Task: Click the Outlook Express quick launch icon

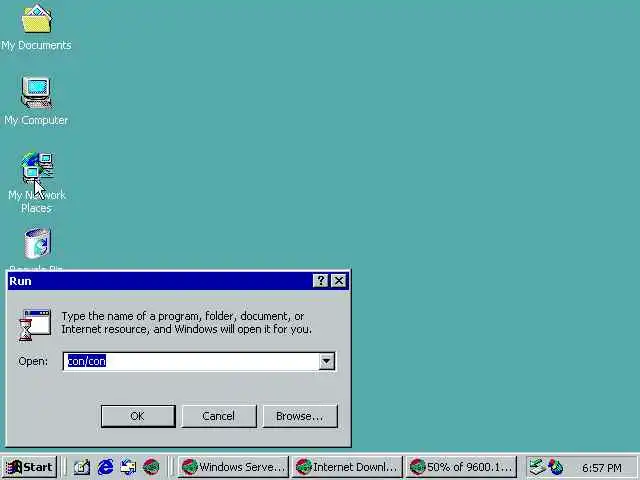Action: click(x=128, y=467)
